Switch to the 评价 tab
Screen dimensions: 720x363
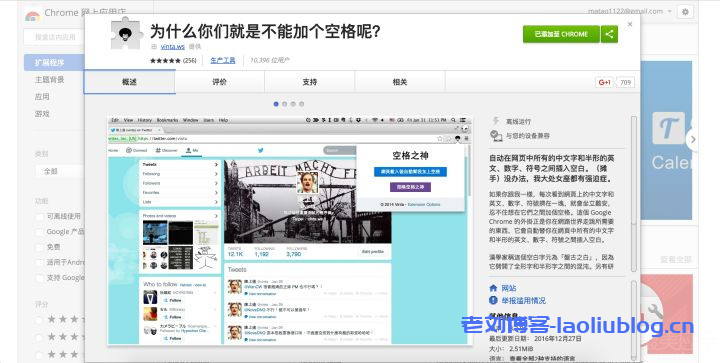[x=219, y=82]
